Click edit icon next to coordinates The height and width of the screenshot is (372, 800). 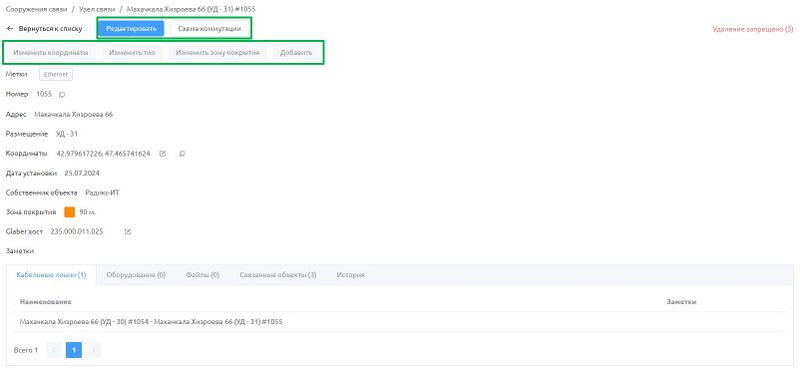(x=162, y=153)
